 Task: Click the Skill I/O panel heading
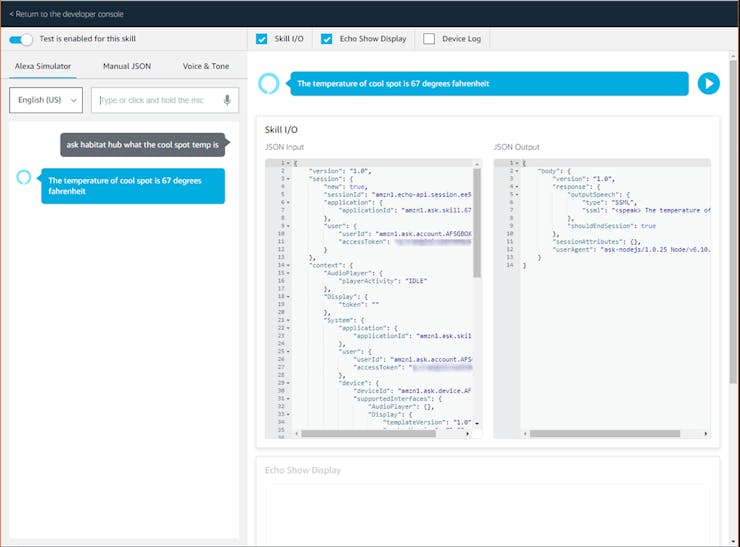pyautogui.click(x=281, y=130)
